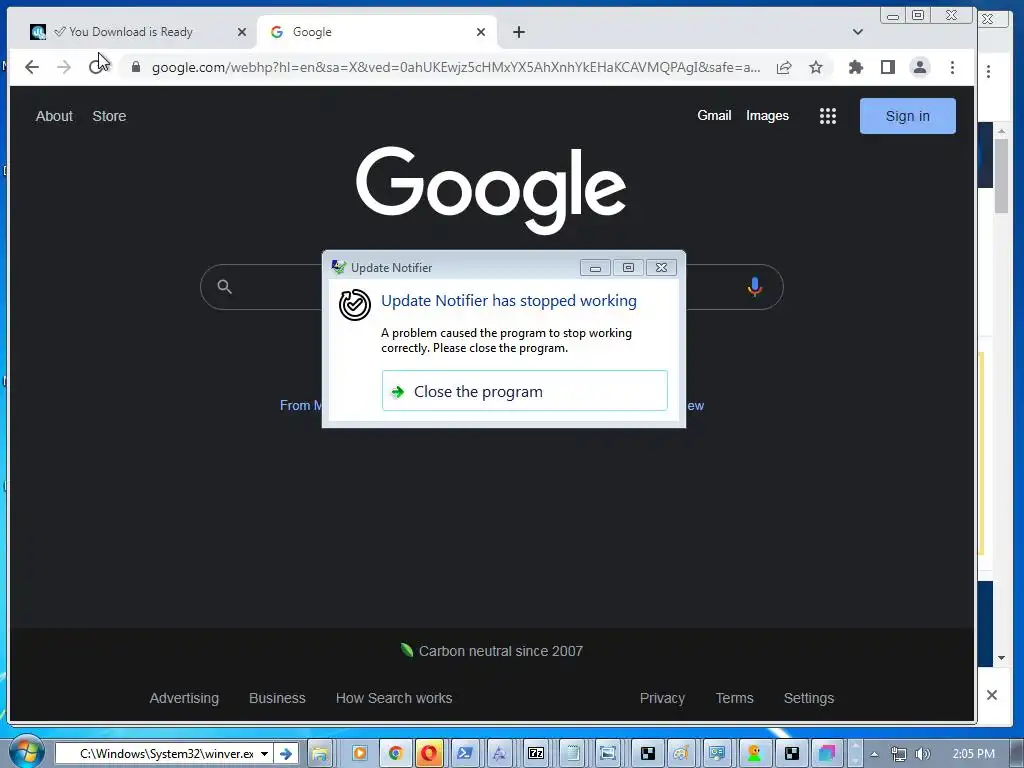Expand the taskbar address dropdown arrow

click(x=264, y=754)
